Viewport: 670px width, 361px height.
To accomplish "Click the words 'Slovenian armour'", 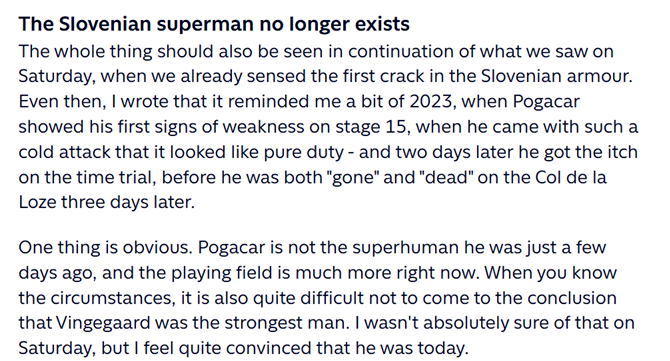I will pyautogui.click(x=556, y=76).
